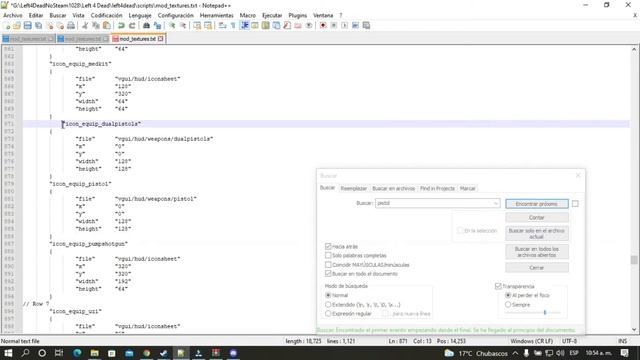The width and height of the screenshot is (640, 360).
Task: Click the Save recorded macro icon
Action: click(366, 25)
